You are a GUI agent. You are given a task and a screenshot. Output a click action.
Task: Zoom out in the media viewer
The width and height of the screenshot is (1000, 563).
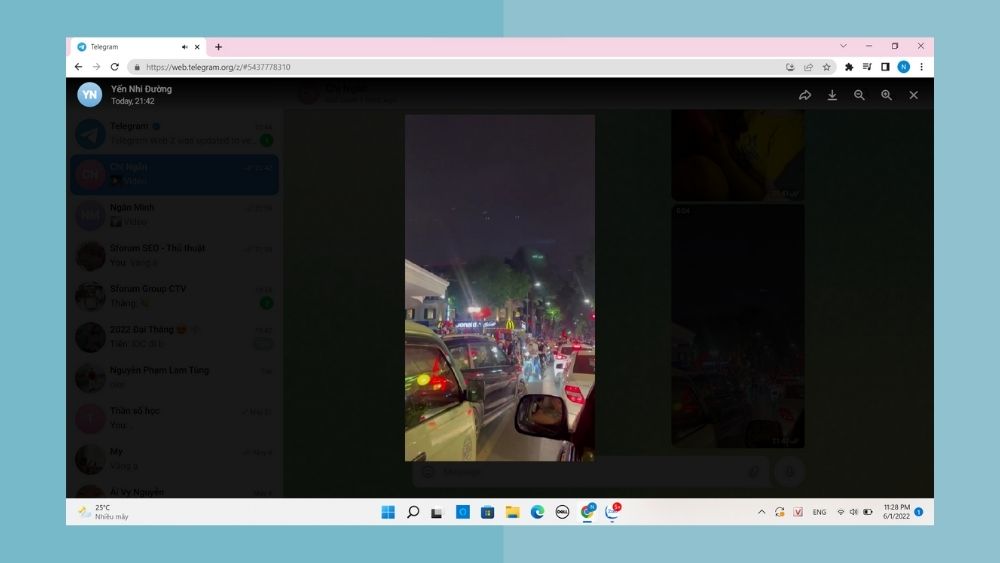(x=859, y=95)
